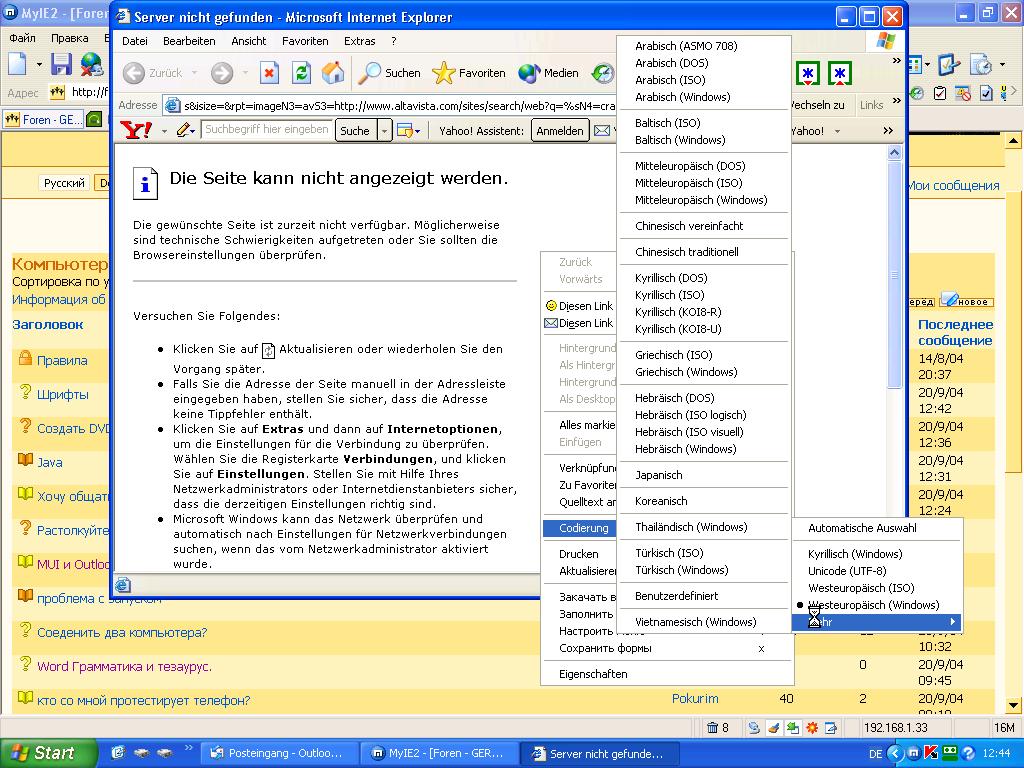1024x768 pixels.
Task: Click the green Refresh icon in Internet Explorer
Action: [301, 72]
